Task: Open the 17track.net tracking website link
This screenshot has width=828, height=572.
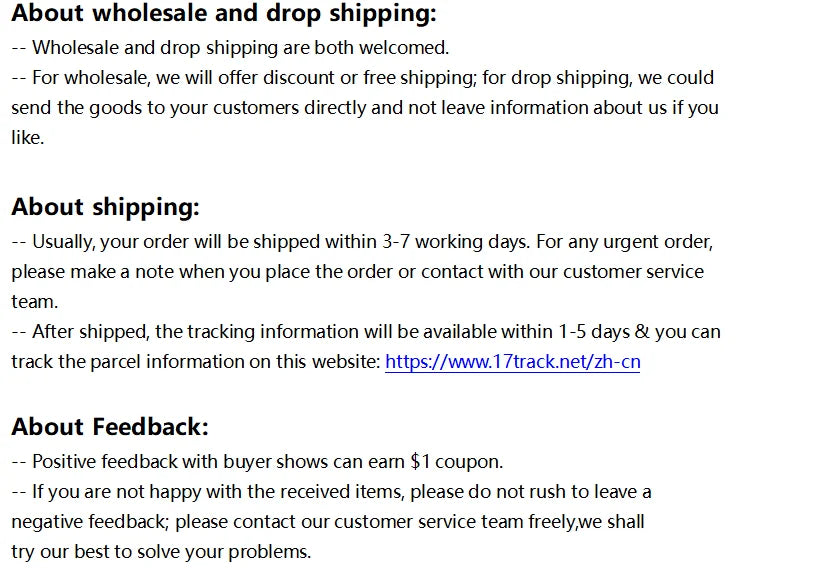Action: (x=512, y=362)
